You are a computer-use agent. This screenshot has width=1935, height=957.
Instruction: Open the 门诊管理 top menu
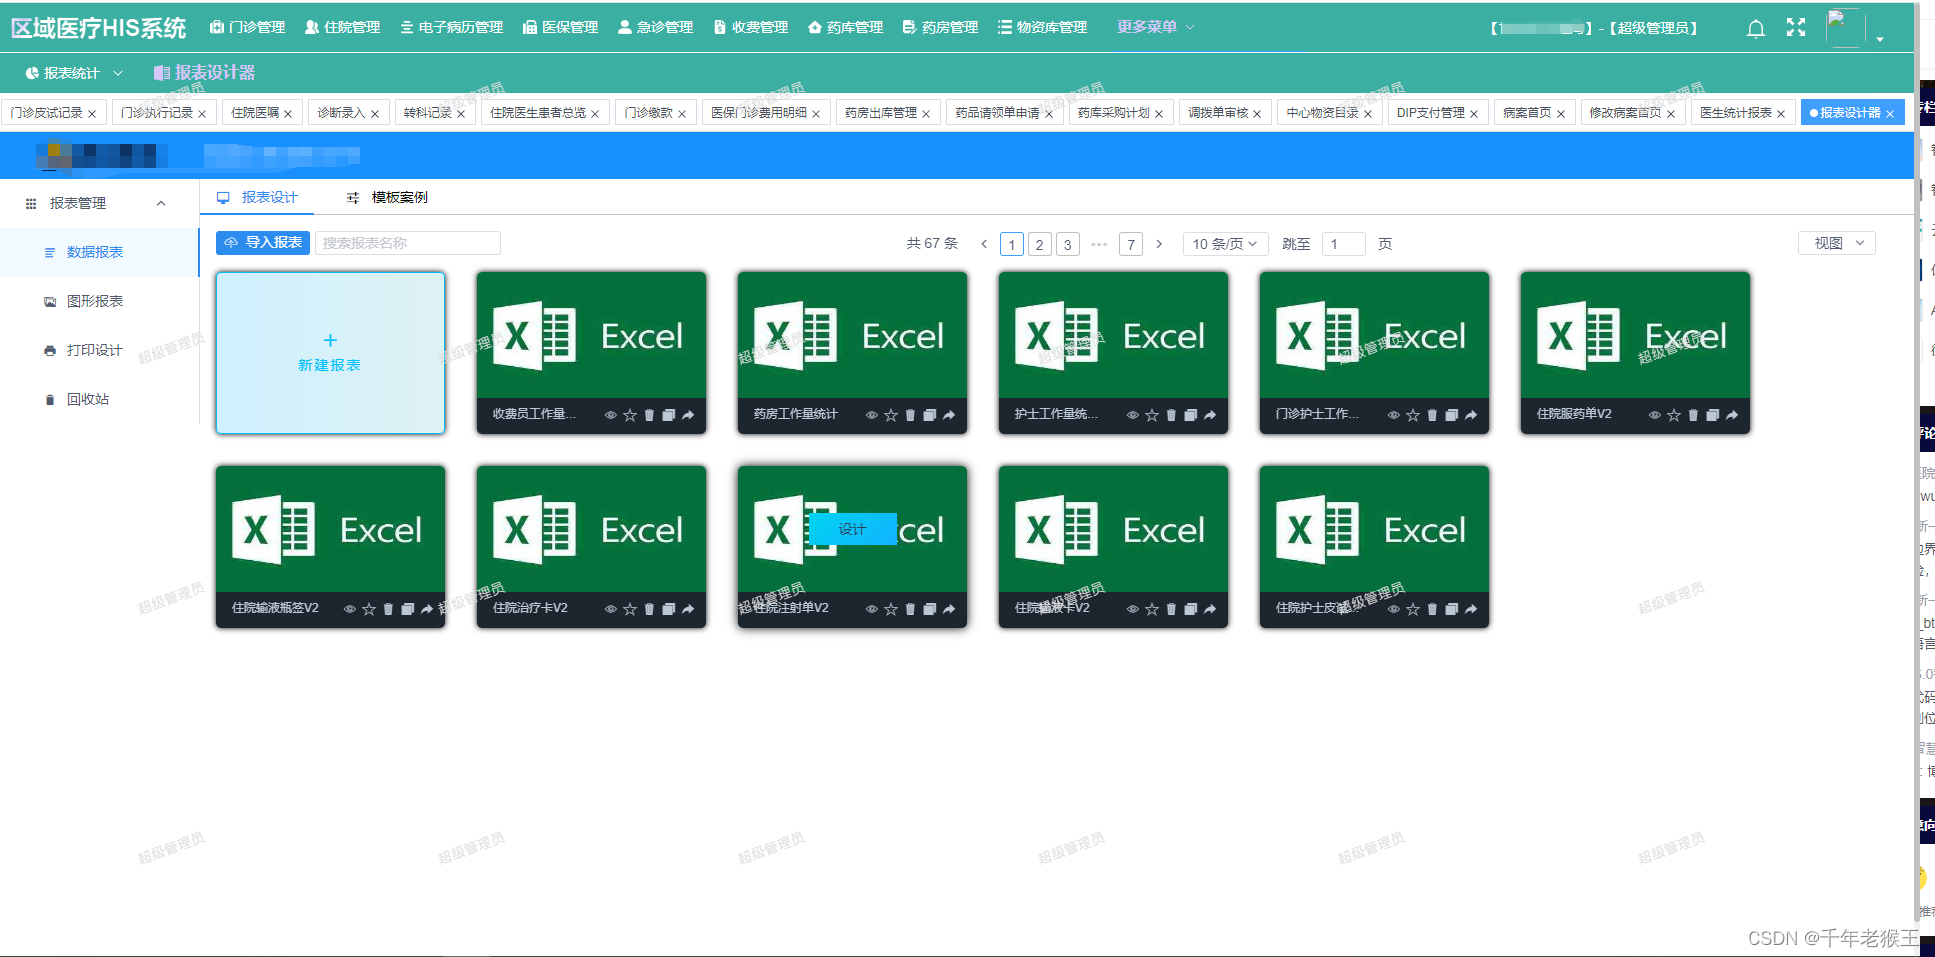pyautogui.click(x=247, y=27)
